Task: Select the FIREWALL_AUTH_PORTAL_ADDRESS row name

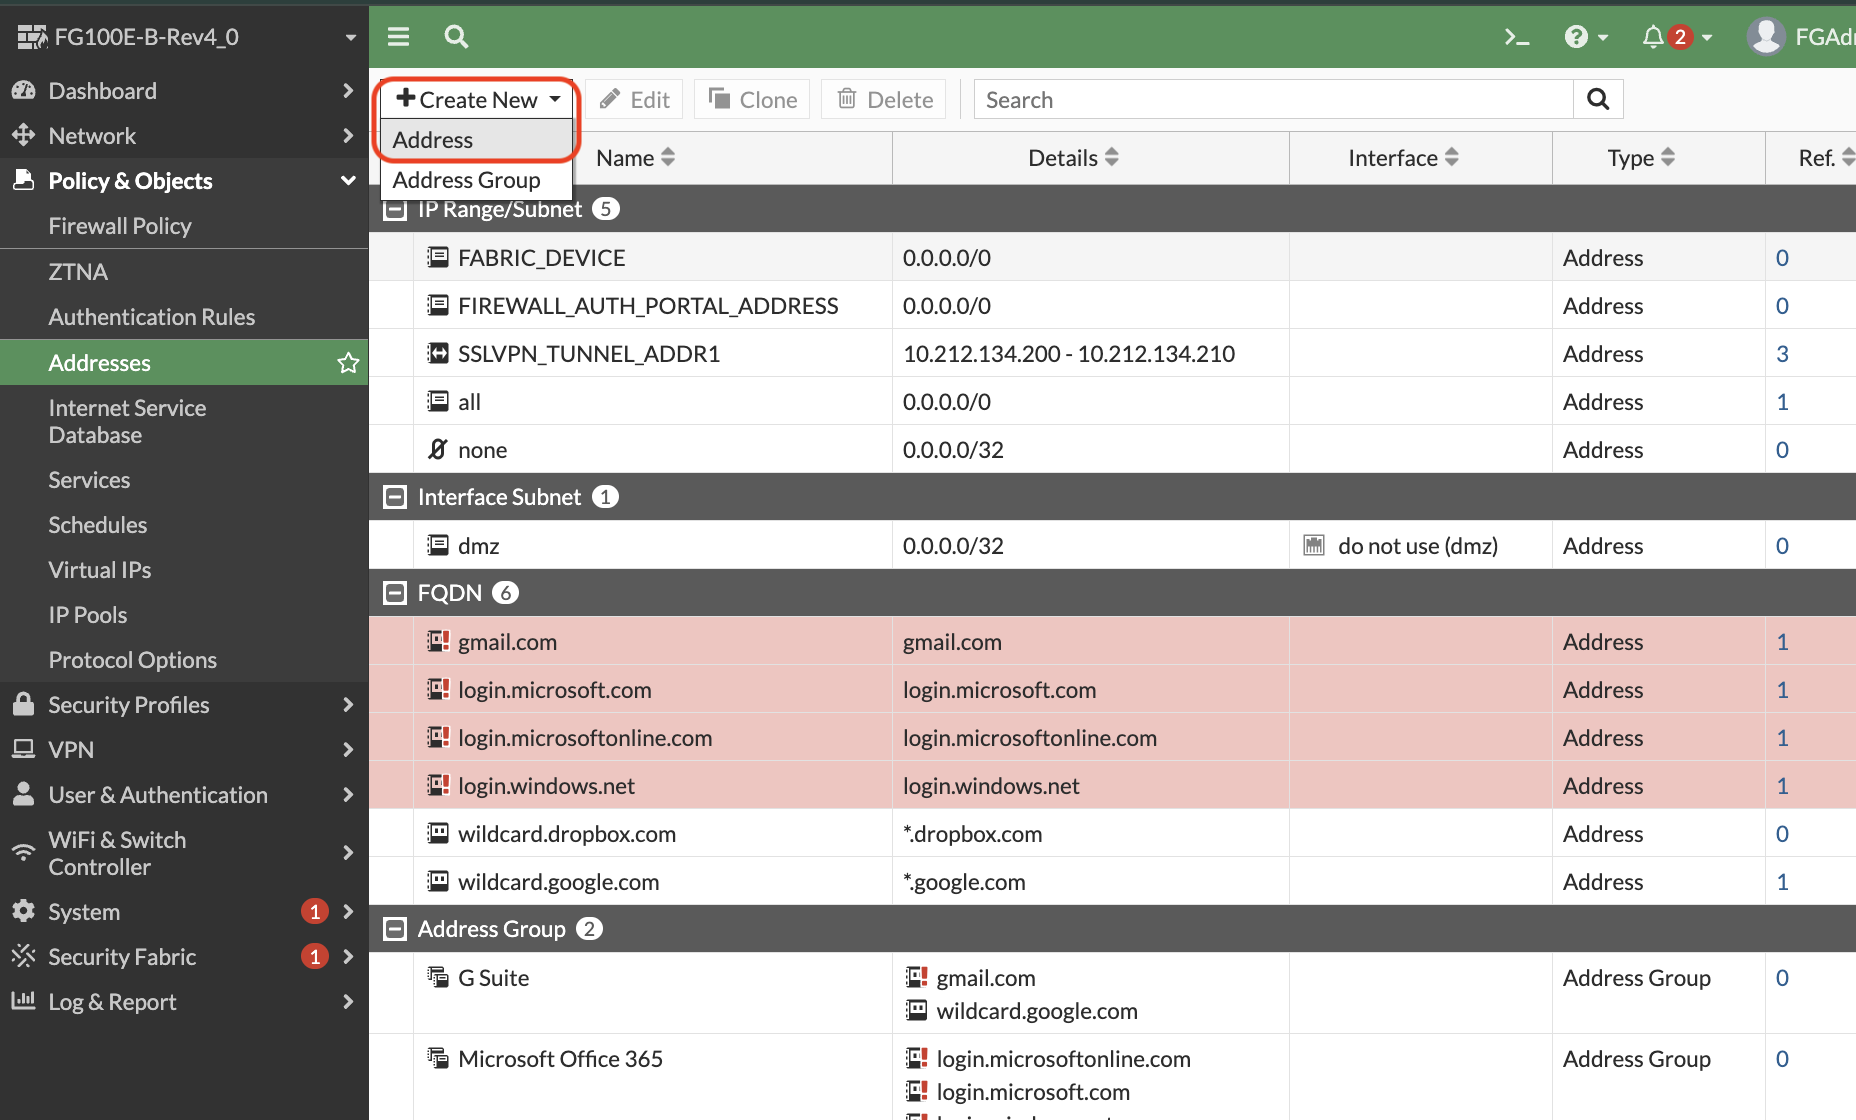Action: click(x=648, y=305)
